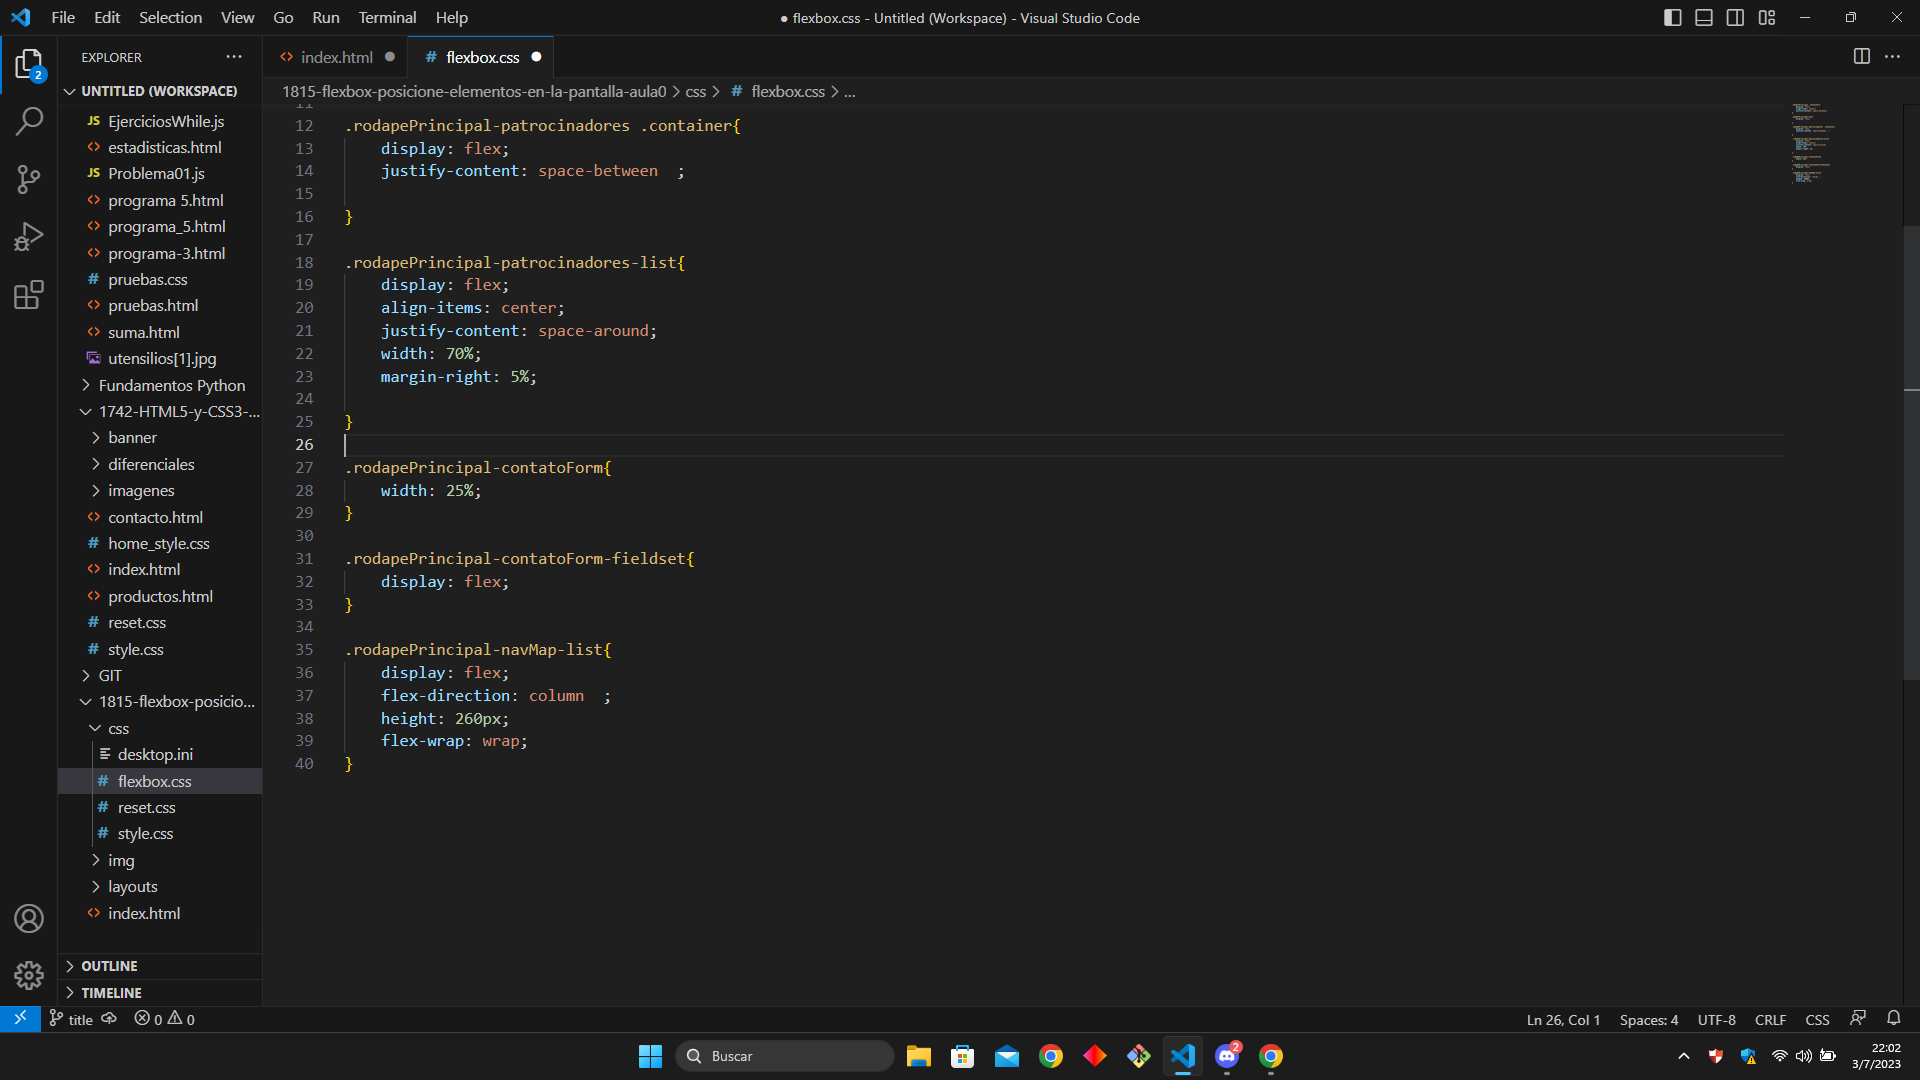Toggle Primary Side Bar visibility
The image size is (1920, 1080).
1672,18
